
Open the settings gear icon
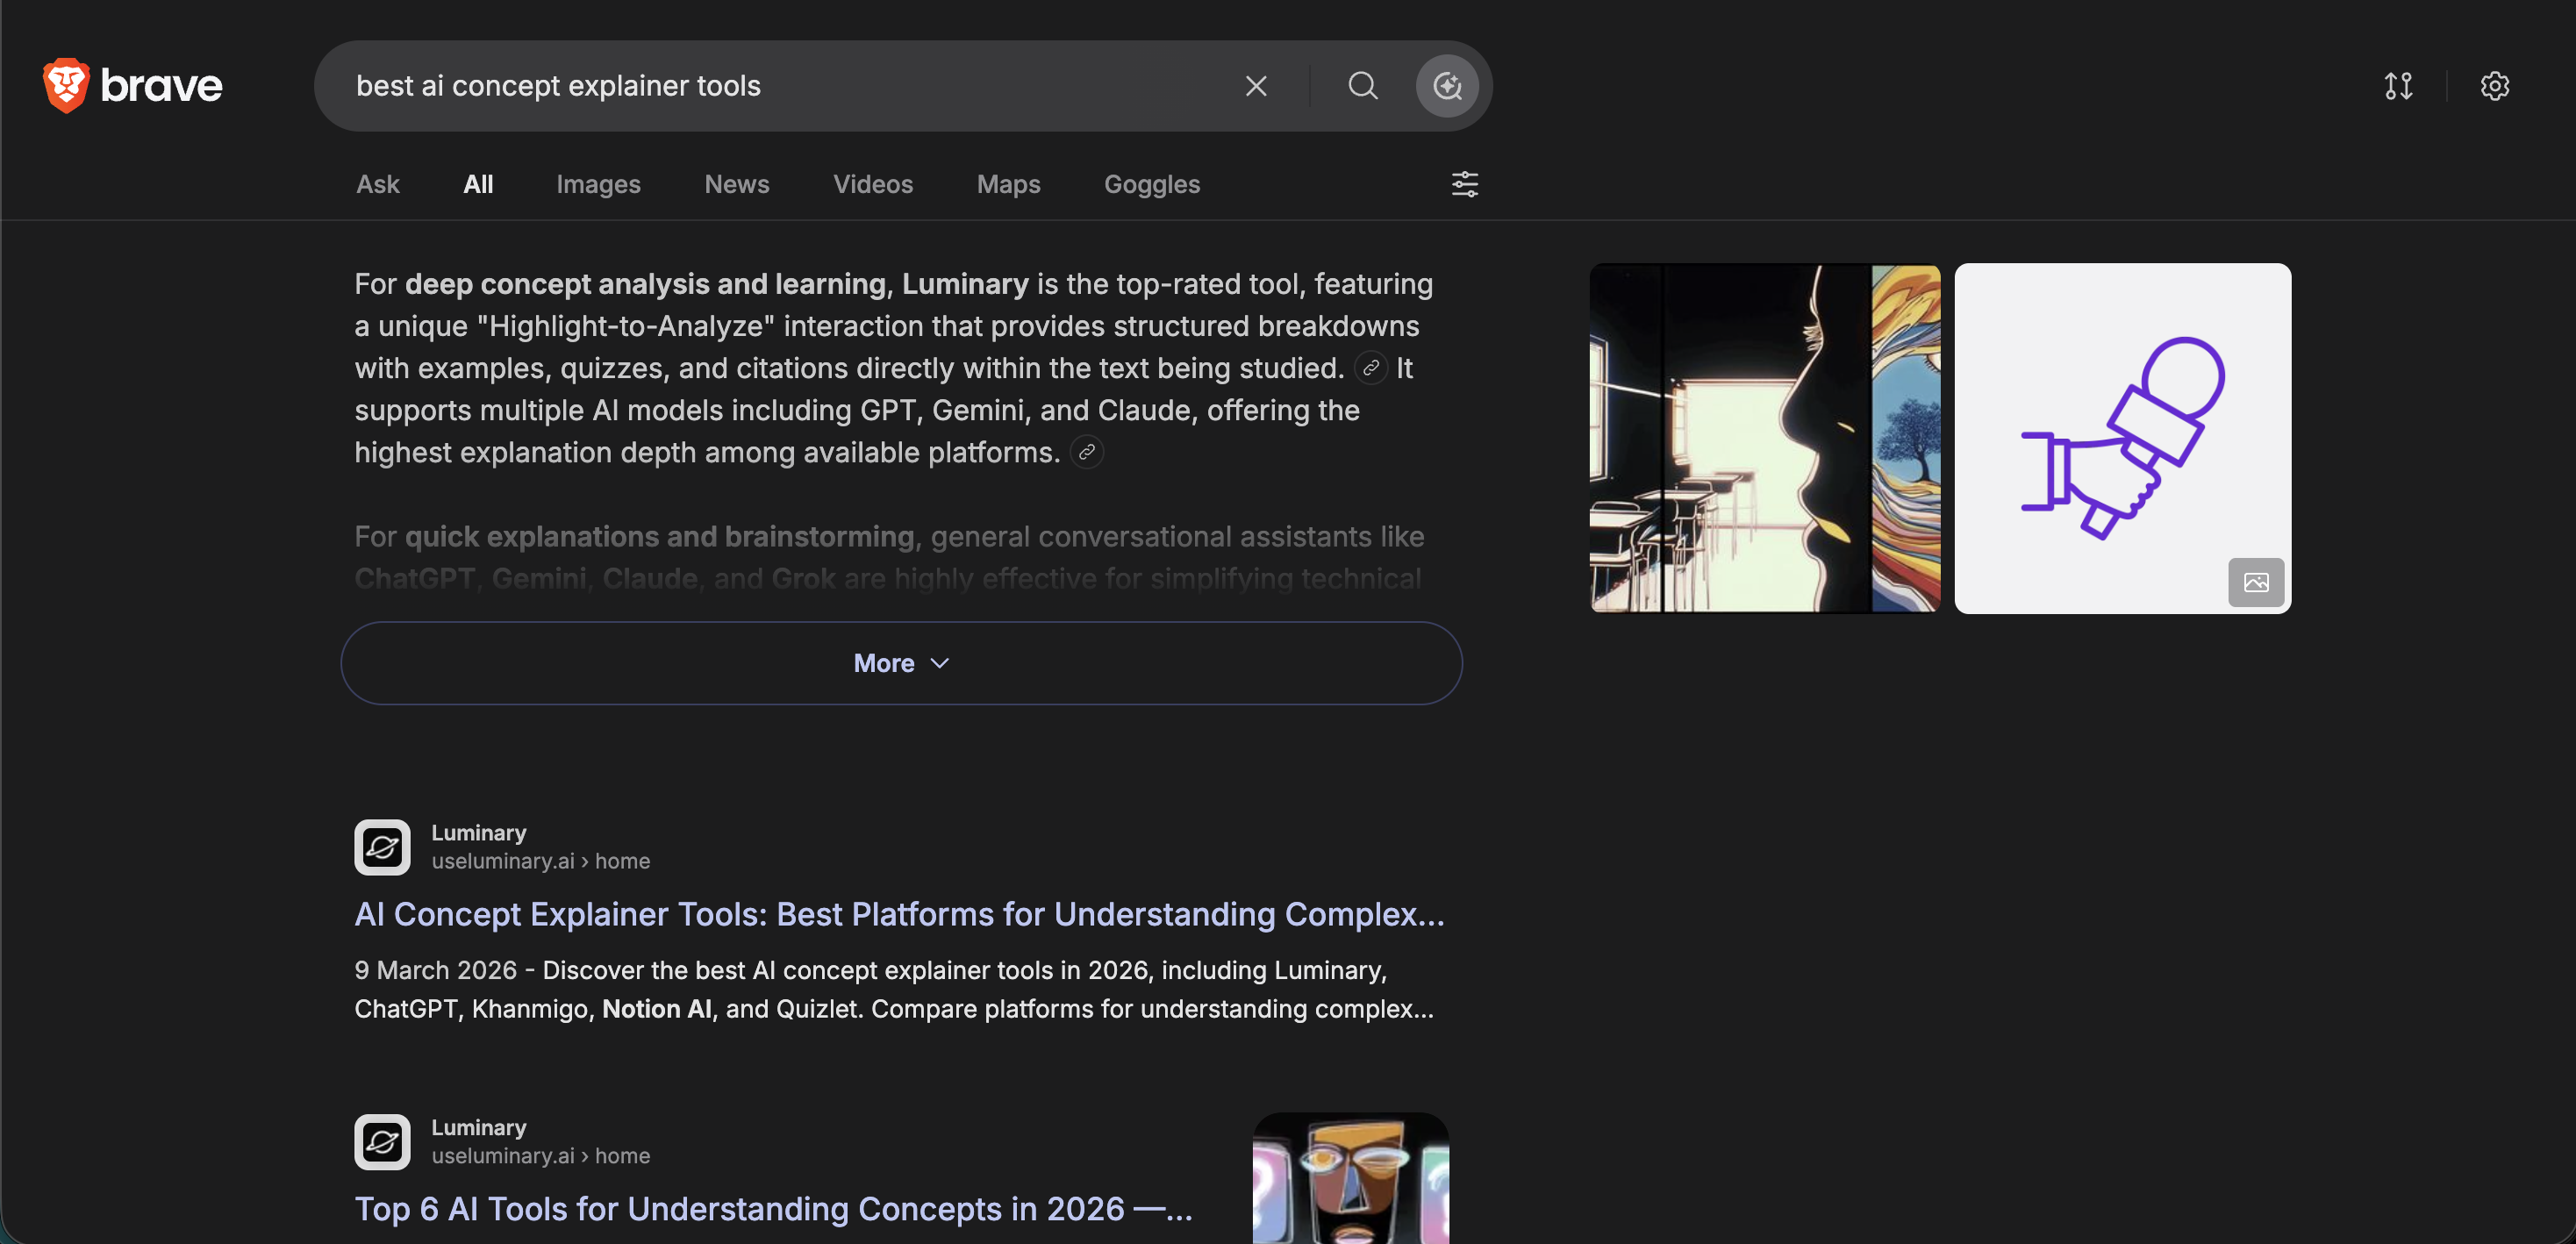2495,86
